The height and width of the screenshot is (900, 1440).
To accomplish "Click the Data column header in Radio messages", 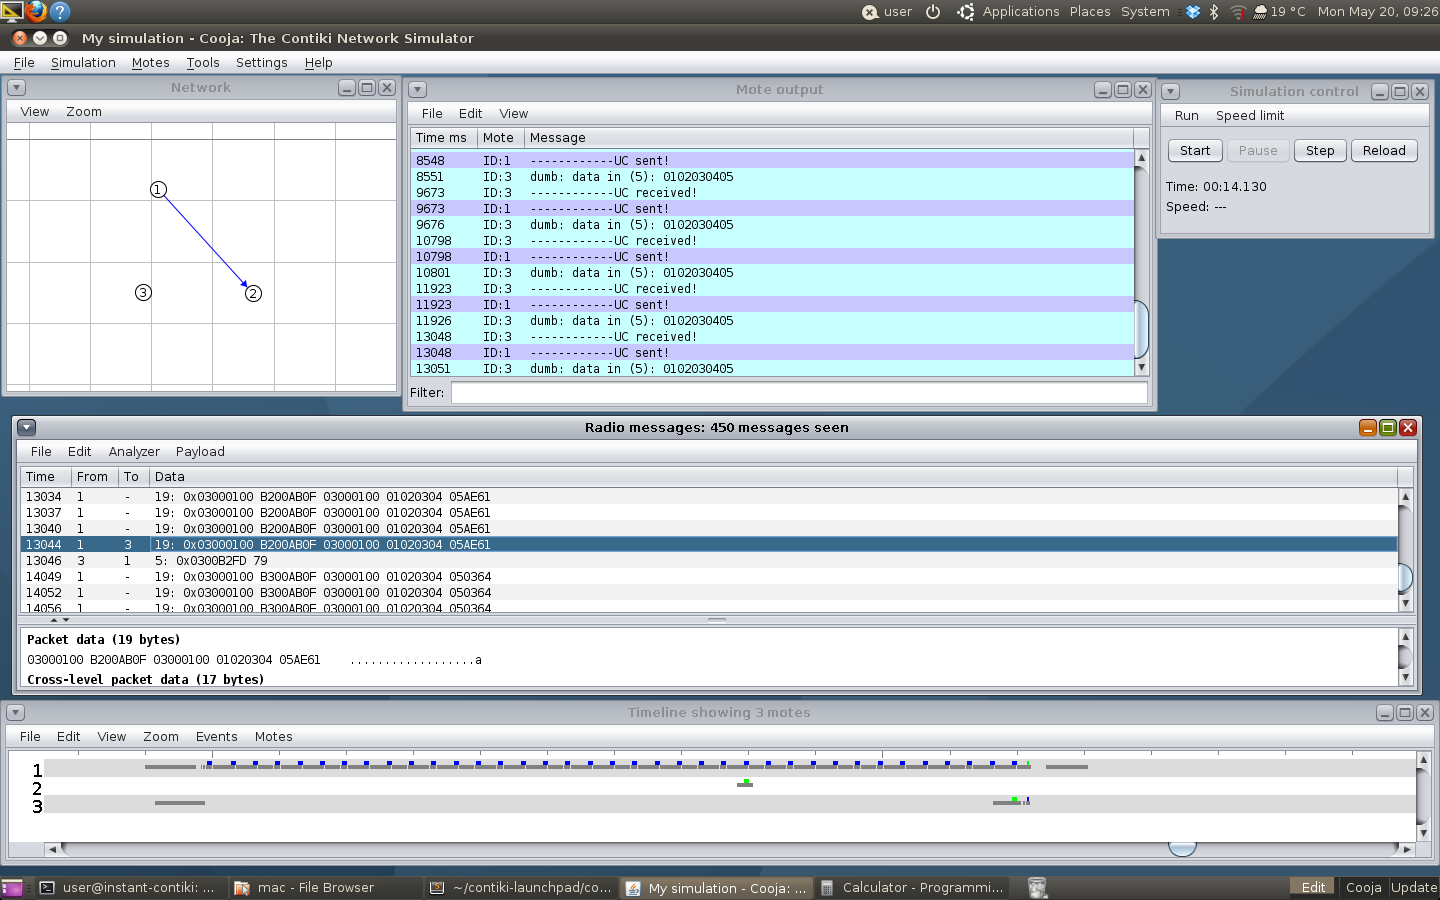I will pyautogui.click(x=773, y=477).
